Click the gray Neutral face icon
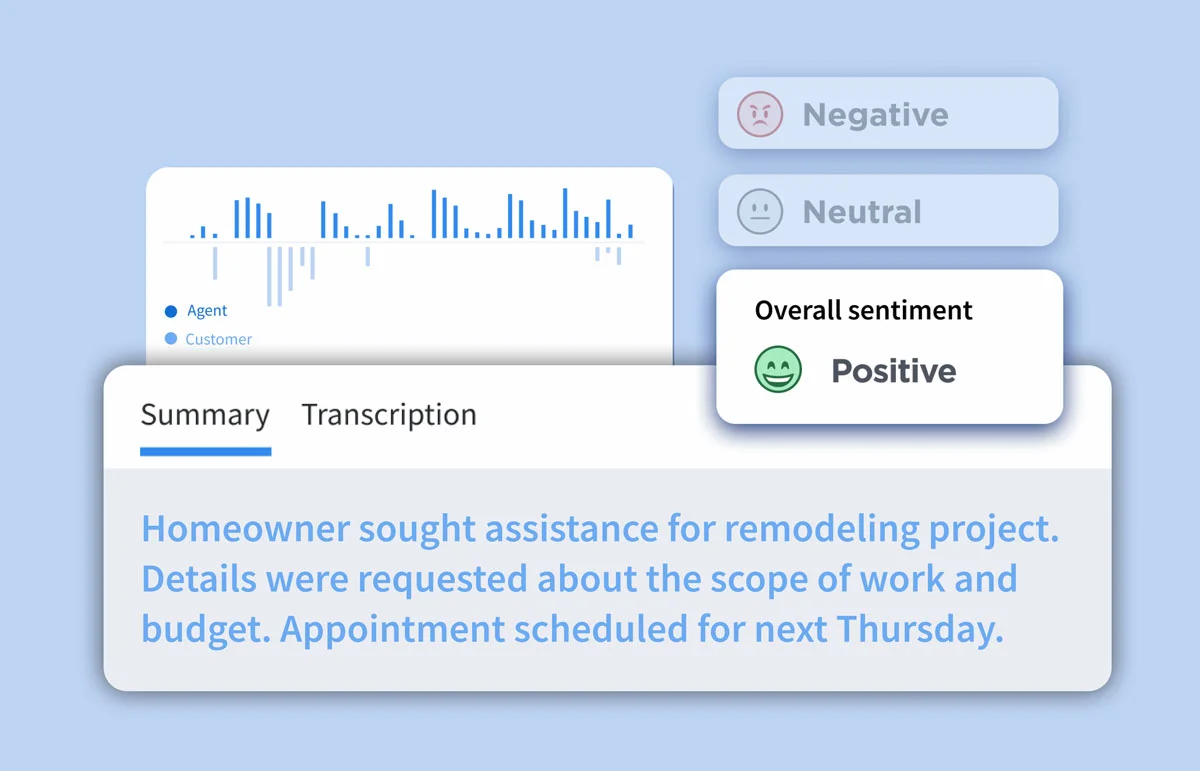This screenshot has height=771, width=1200. [759, 211]
